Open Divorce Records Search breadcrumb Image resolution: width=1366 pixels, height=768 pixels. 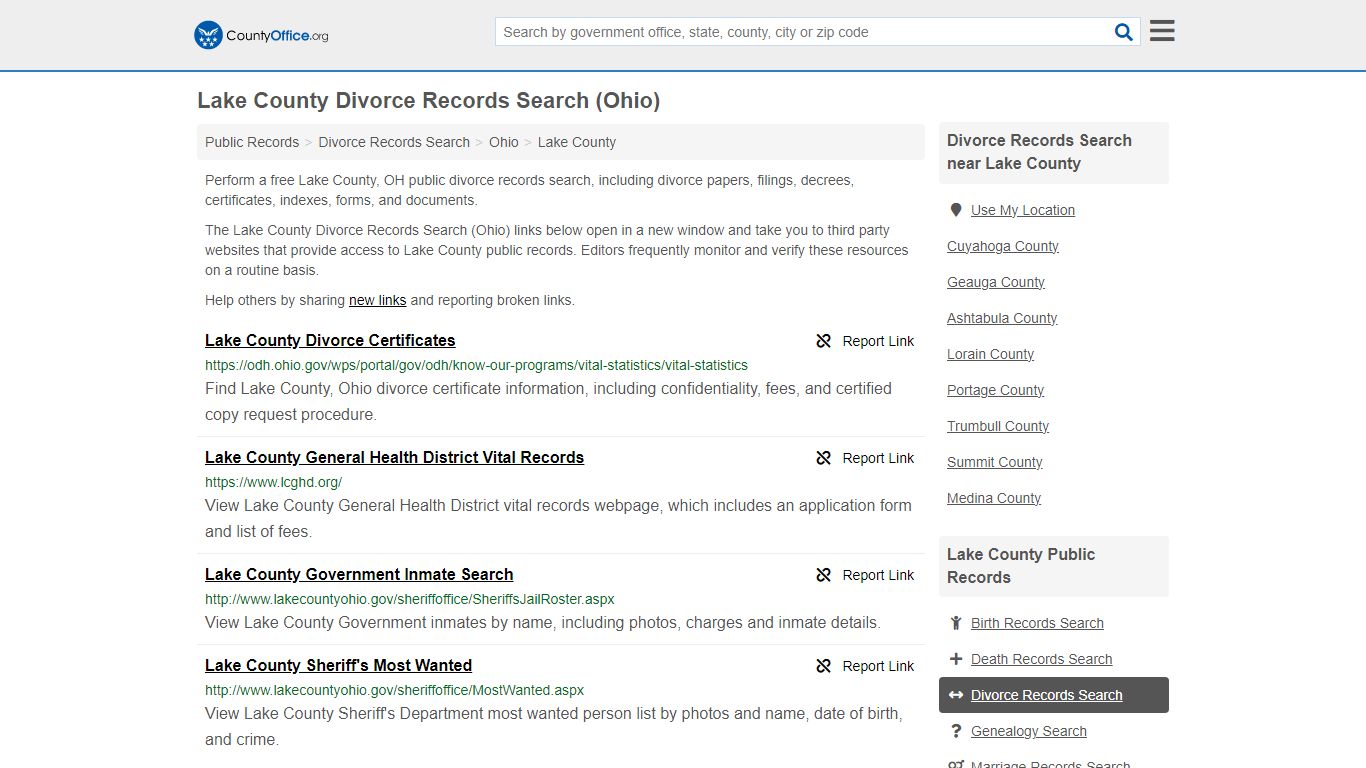[x=394, y=142]
